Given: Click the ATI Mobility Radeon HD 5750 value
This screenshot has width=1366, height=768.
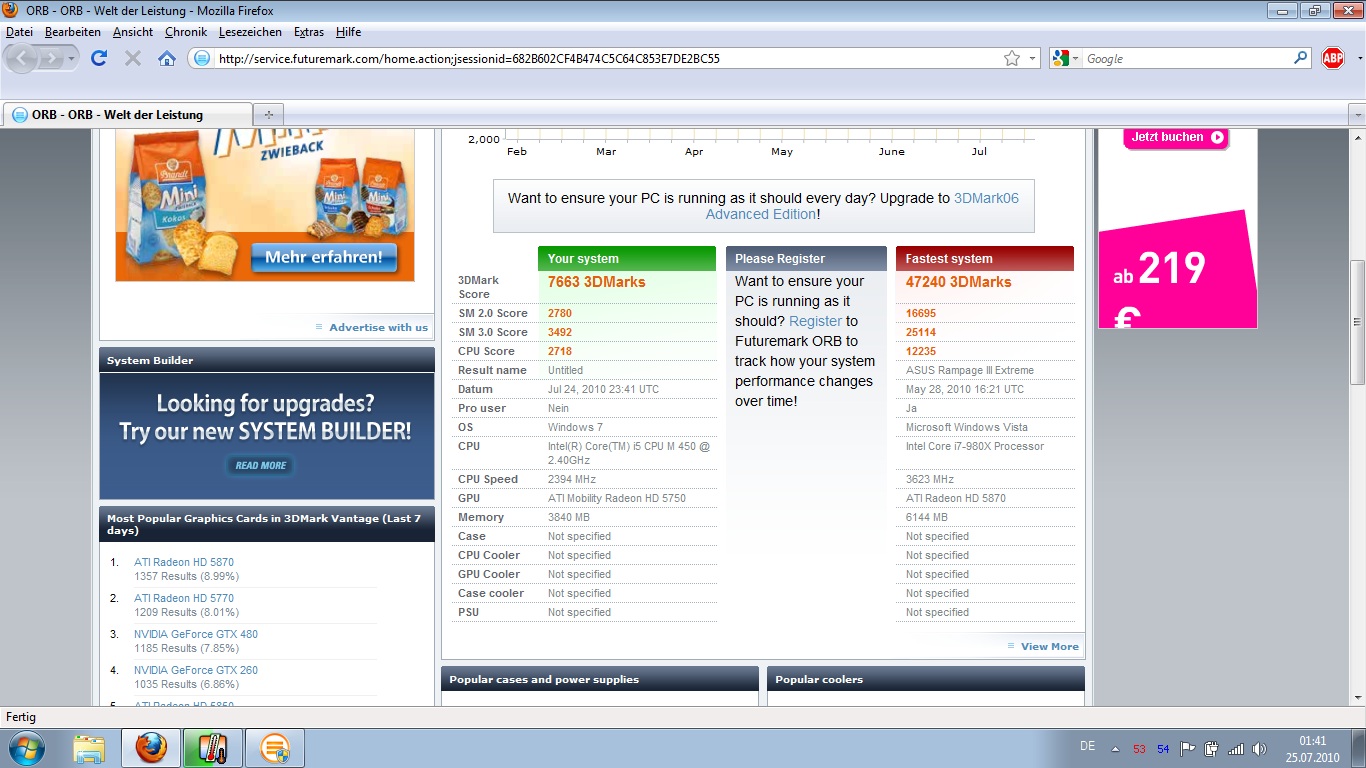Looking at the screenshot, I should (616, 498).
